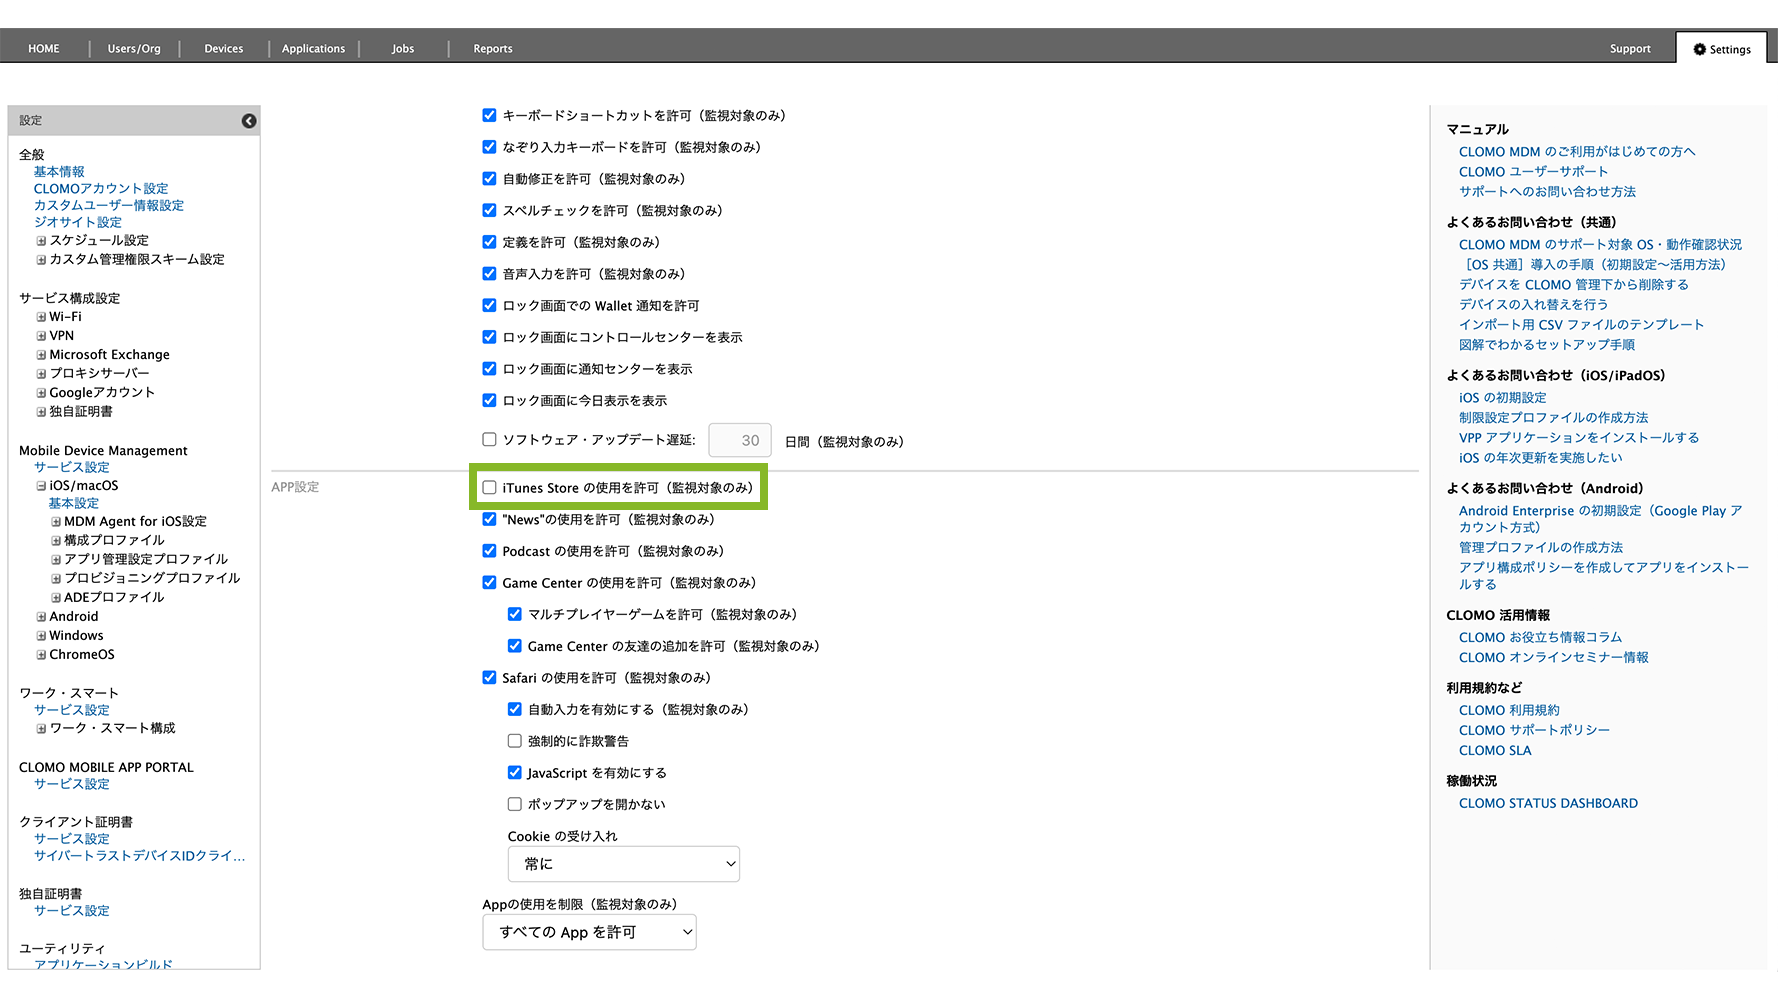Open the Support menu item

click(1629, 49)
